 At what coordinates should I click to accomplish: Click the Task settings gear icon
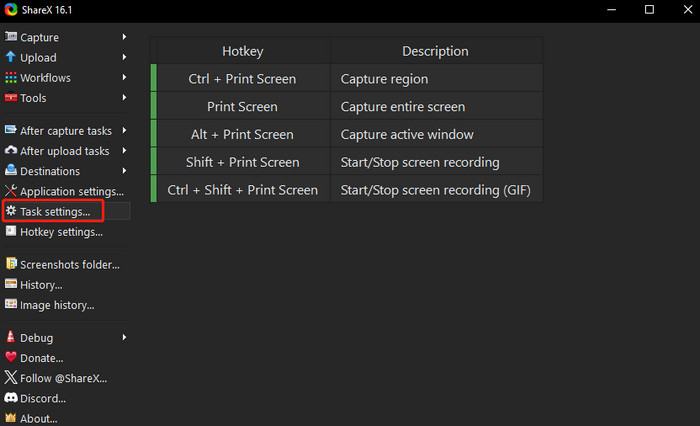11,211
